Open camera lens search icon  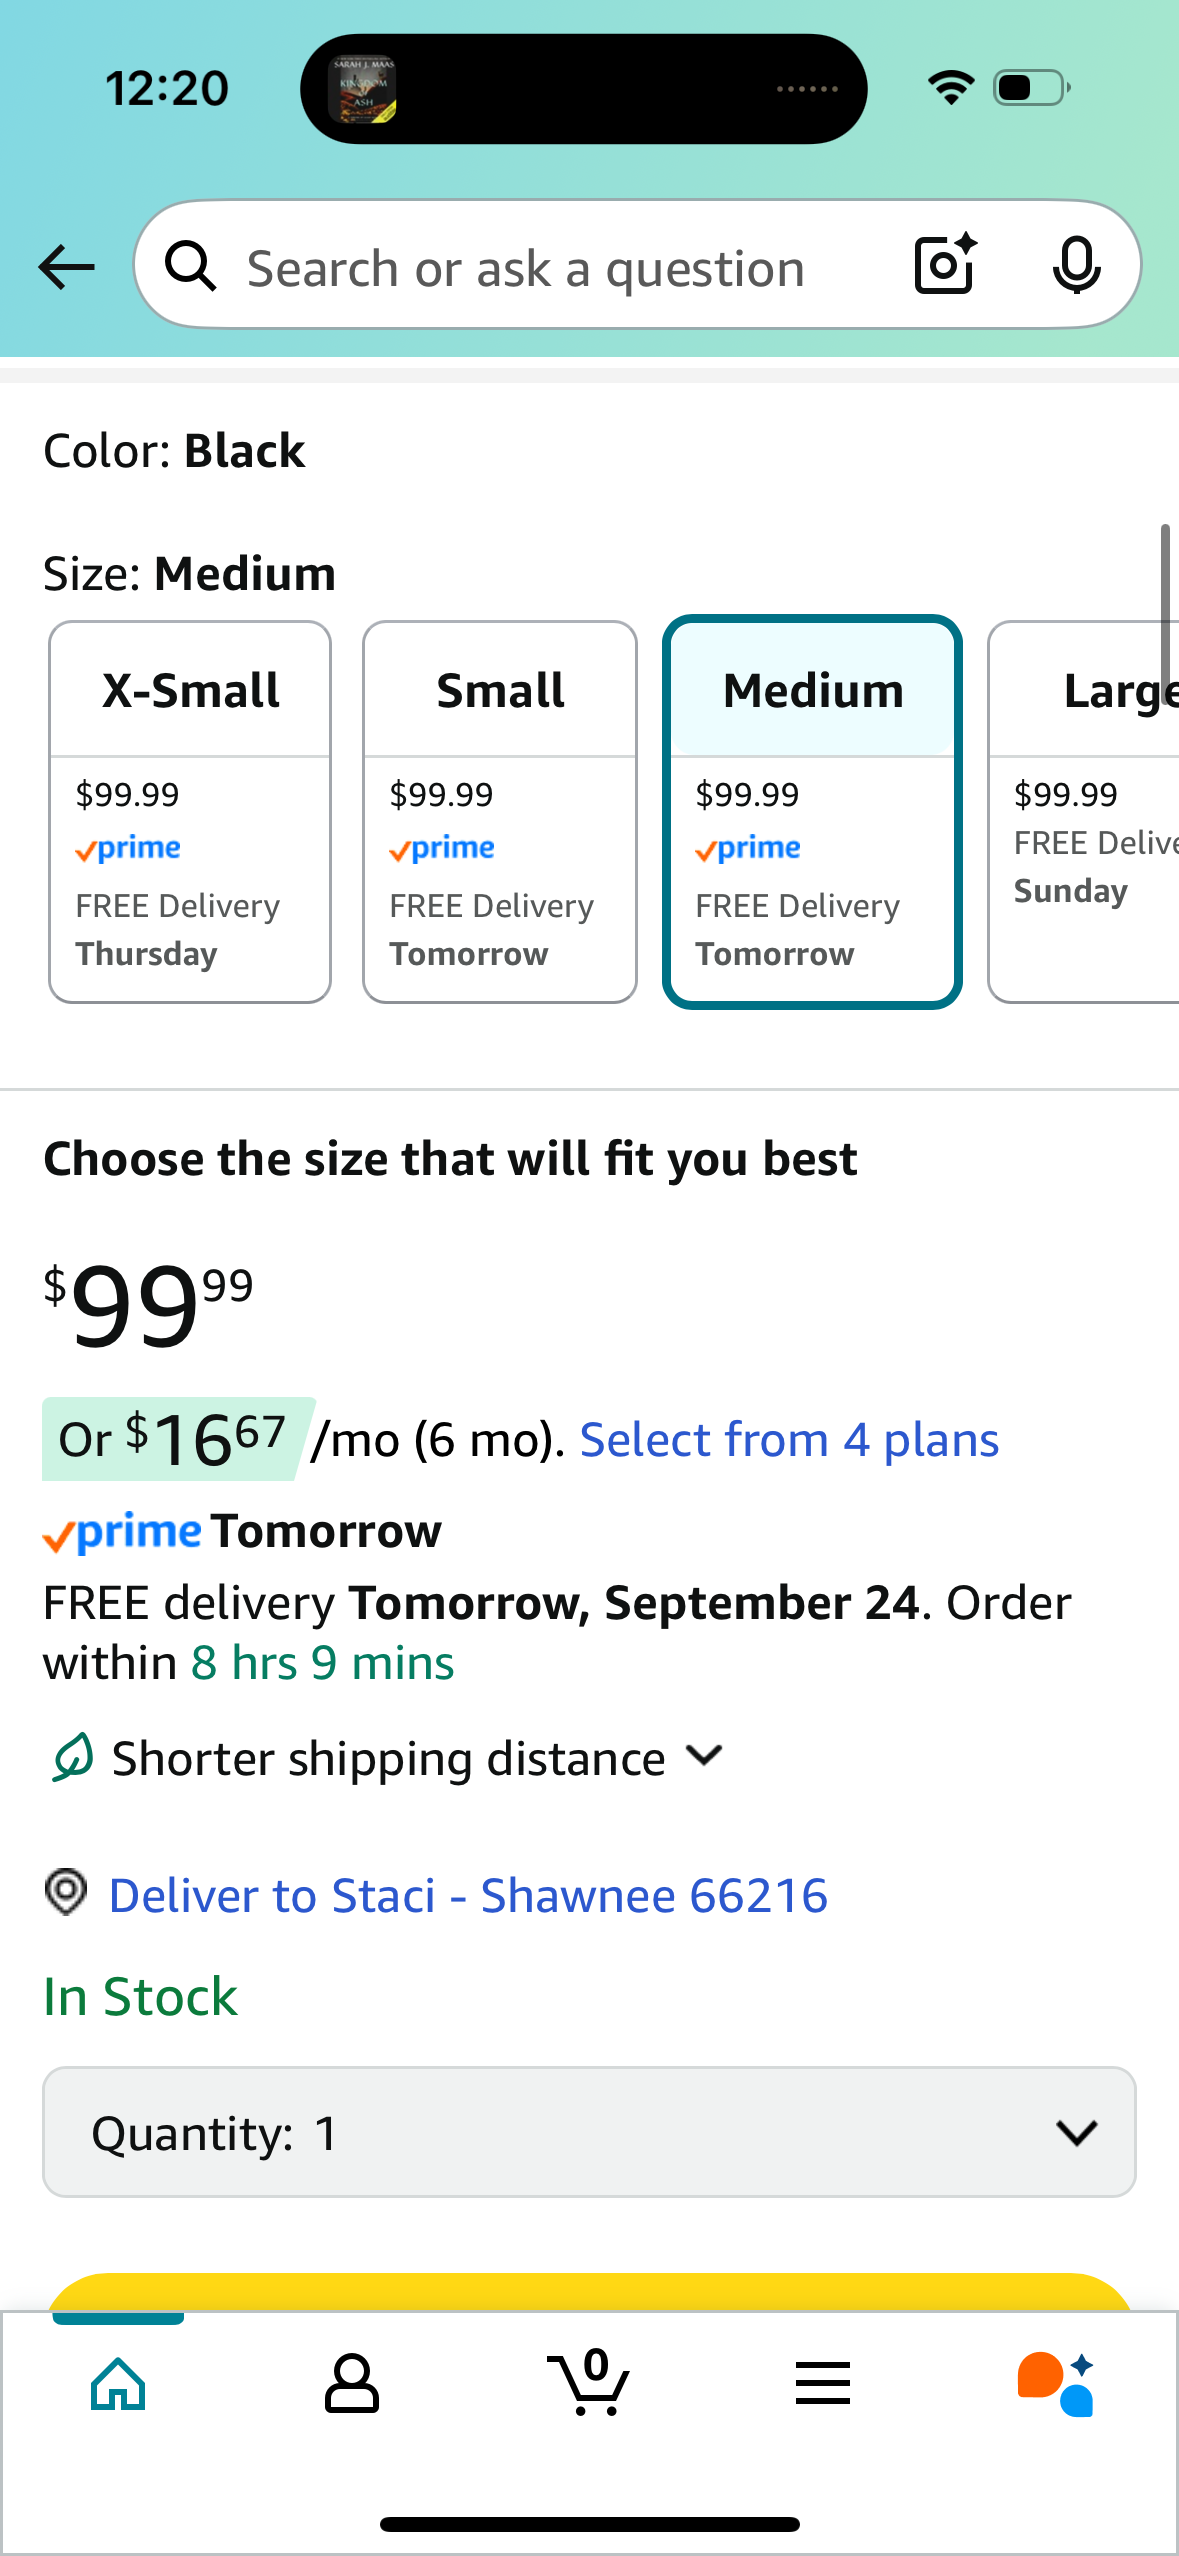click(x=945, y=265)
